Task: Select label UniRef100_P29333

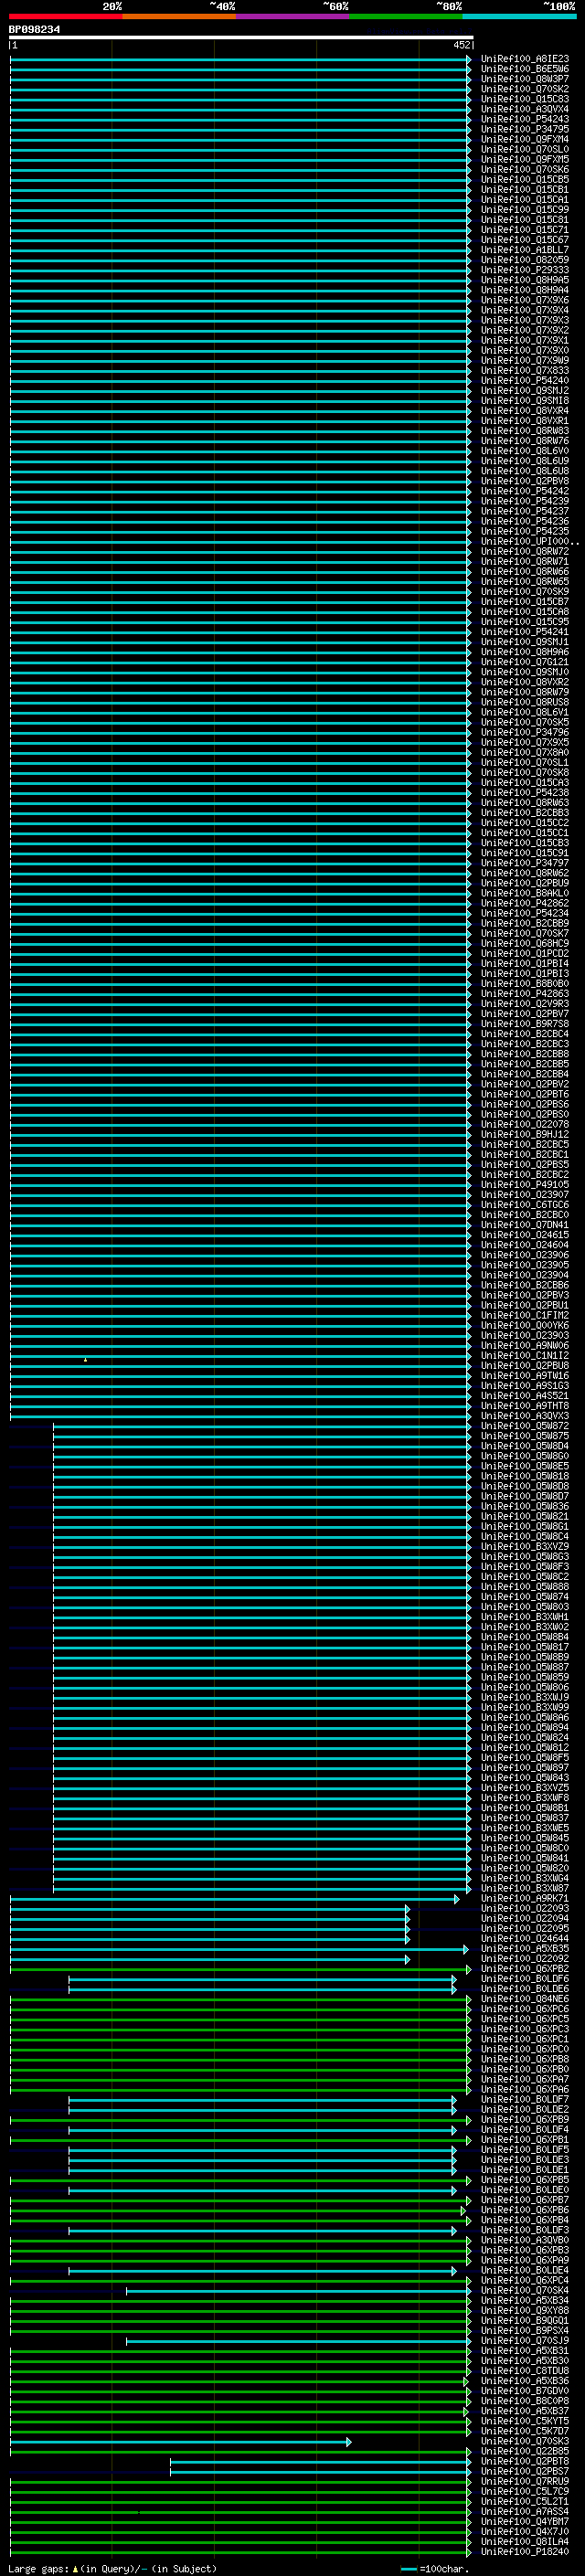Action: pos(525,270)
